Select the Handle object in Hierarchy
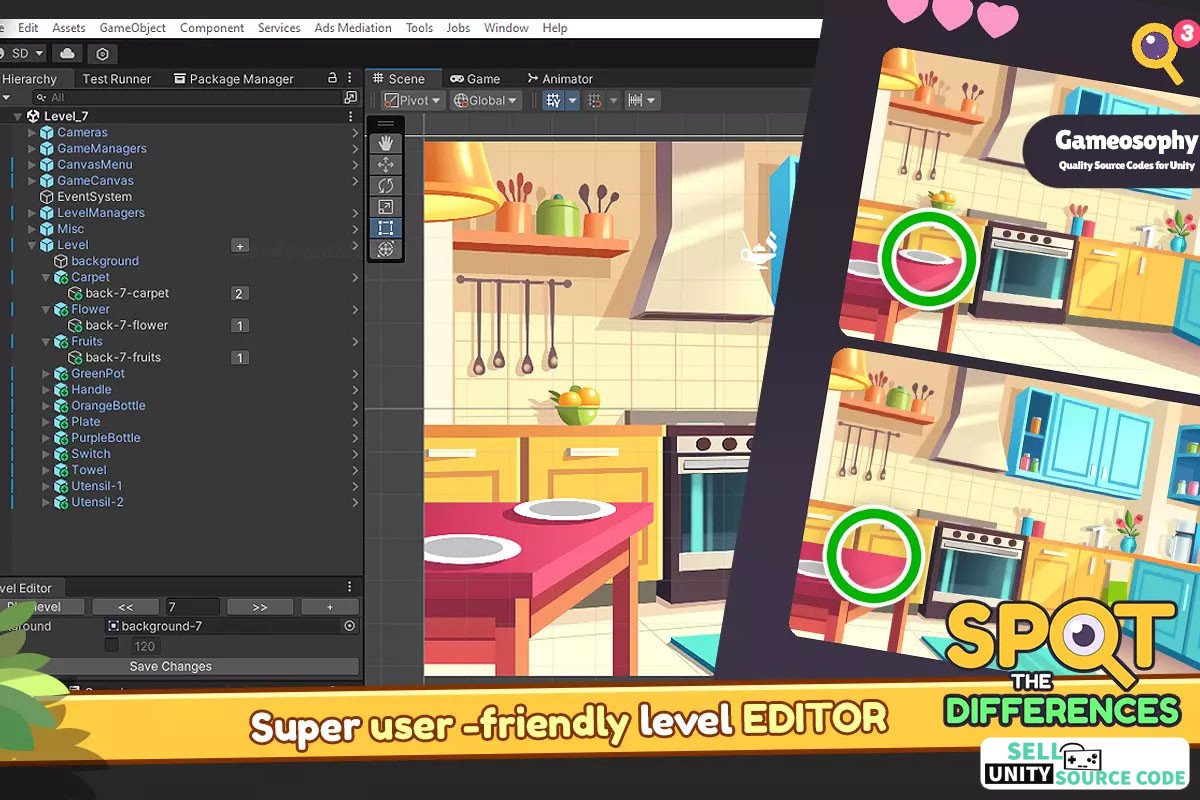The image size is (1200, 800). click(x=91, y=390)
